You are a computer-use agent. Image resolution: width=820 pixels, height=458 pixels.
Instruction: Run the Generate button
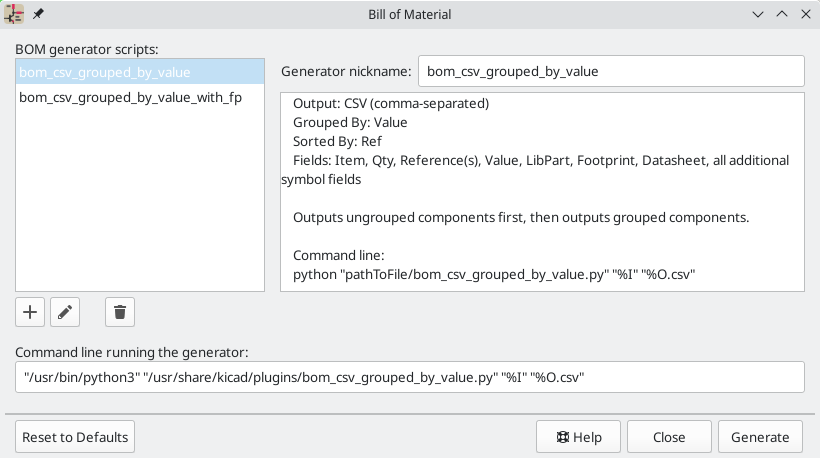(760, 437)
